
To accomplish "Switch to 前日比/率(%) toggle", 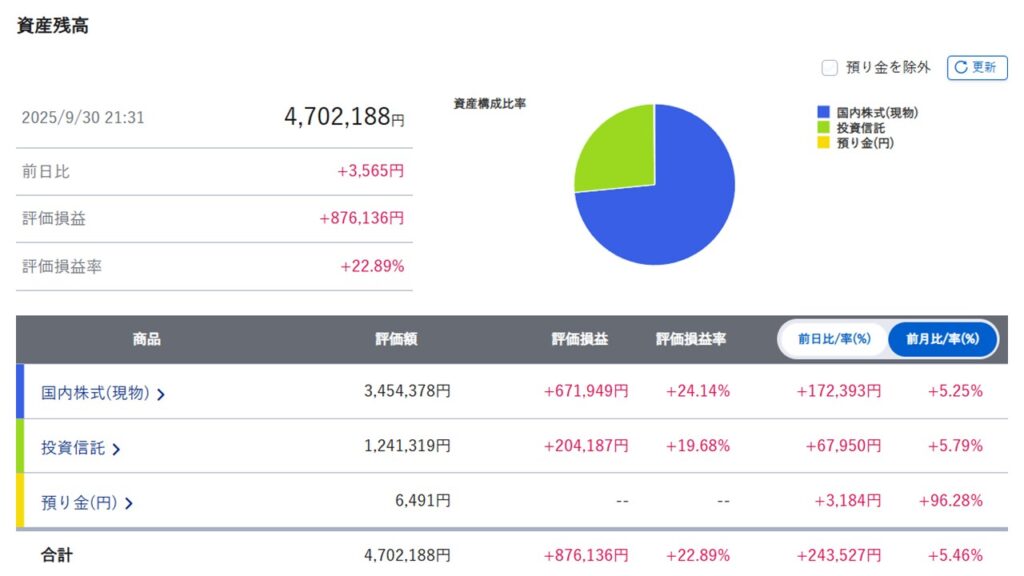I will [x=834, y=339].
